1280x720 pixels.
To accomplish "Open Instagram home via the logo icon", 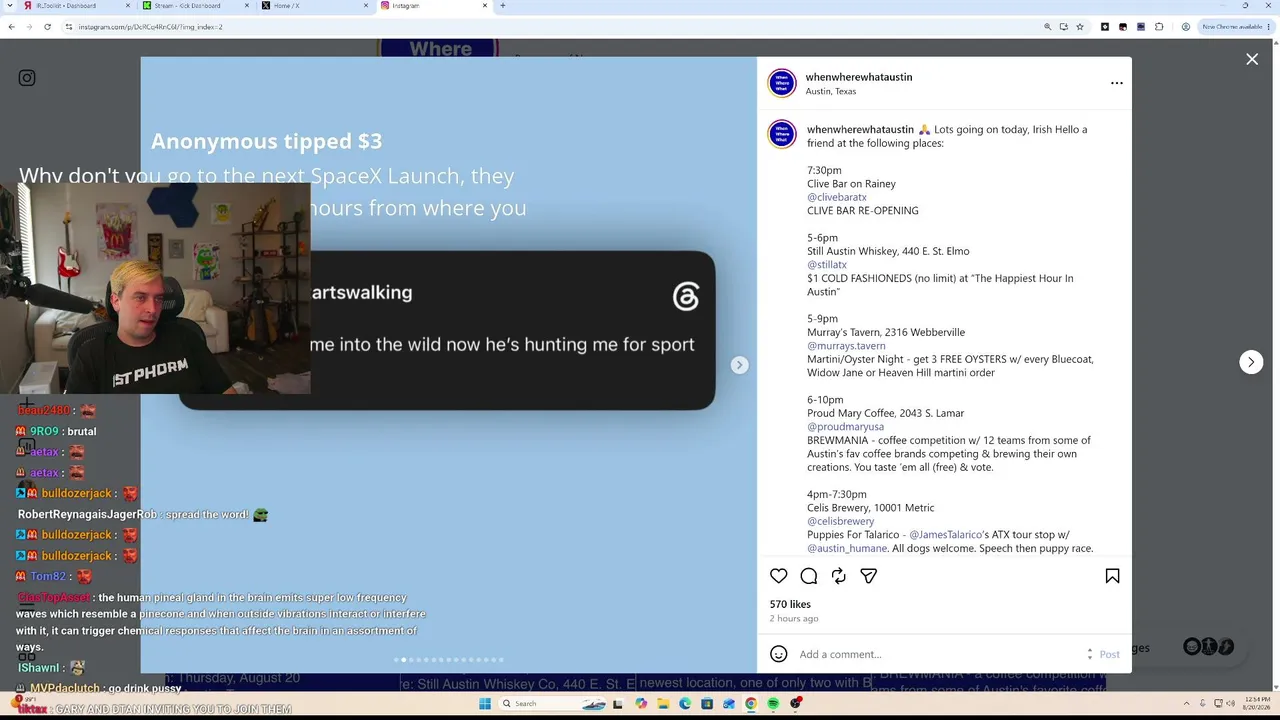I will [27, 78].
